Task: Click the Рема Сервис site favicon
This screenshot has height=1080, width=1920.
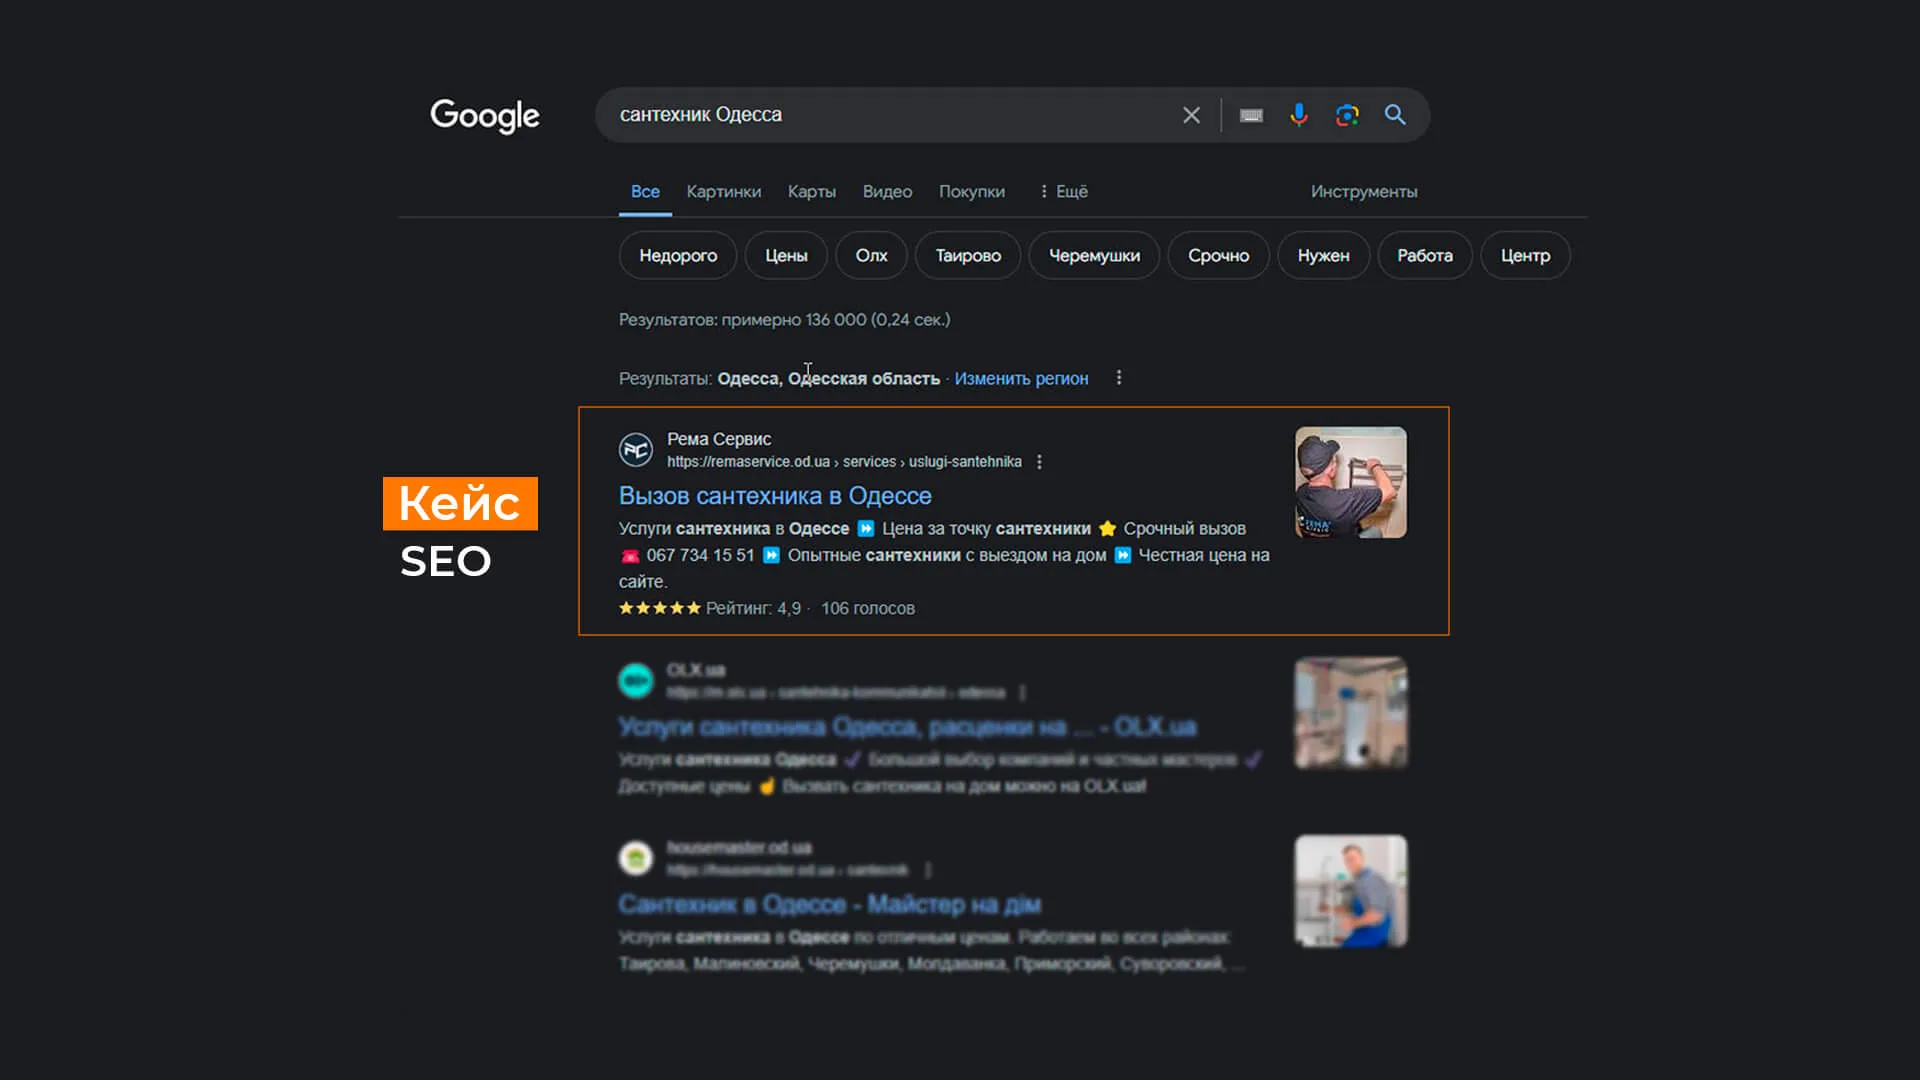Action: coord(636,450)
